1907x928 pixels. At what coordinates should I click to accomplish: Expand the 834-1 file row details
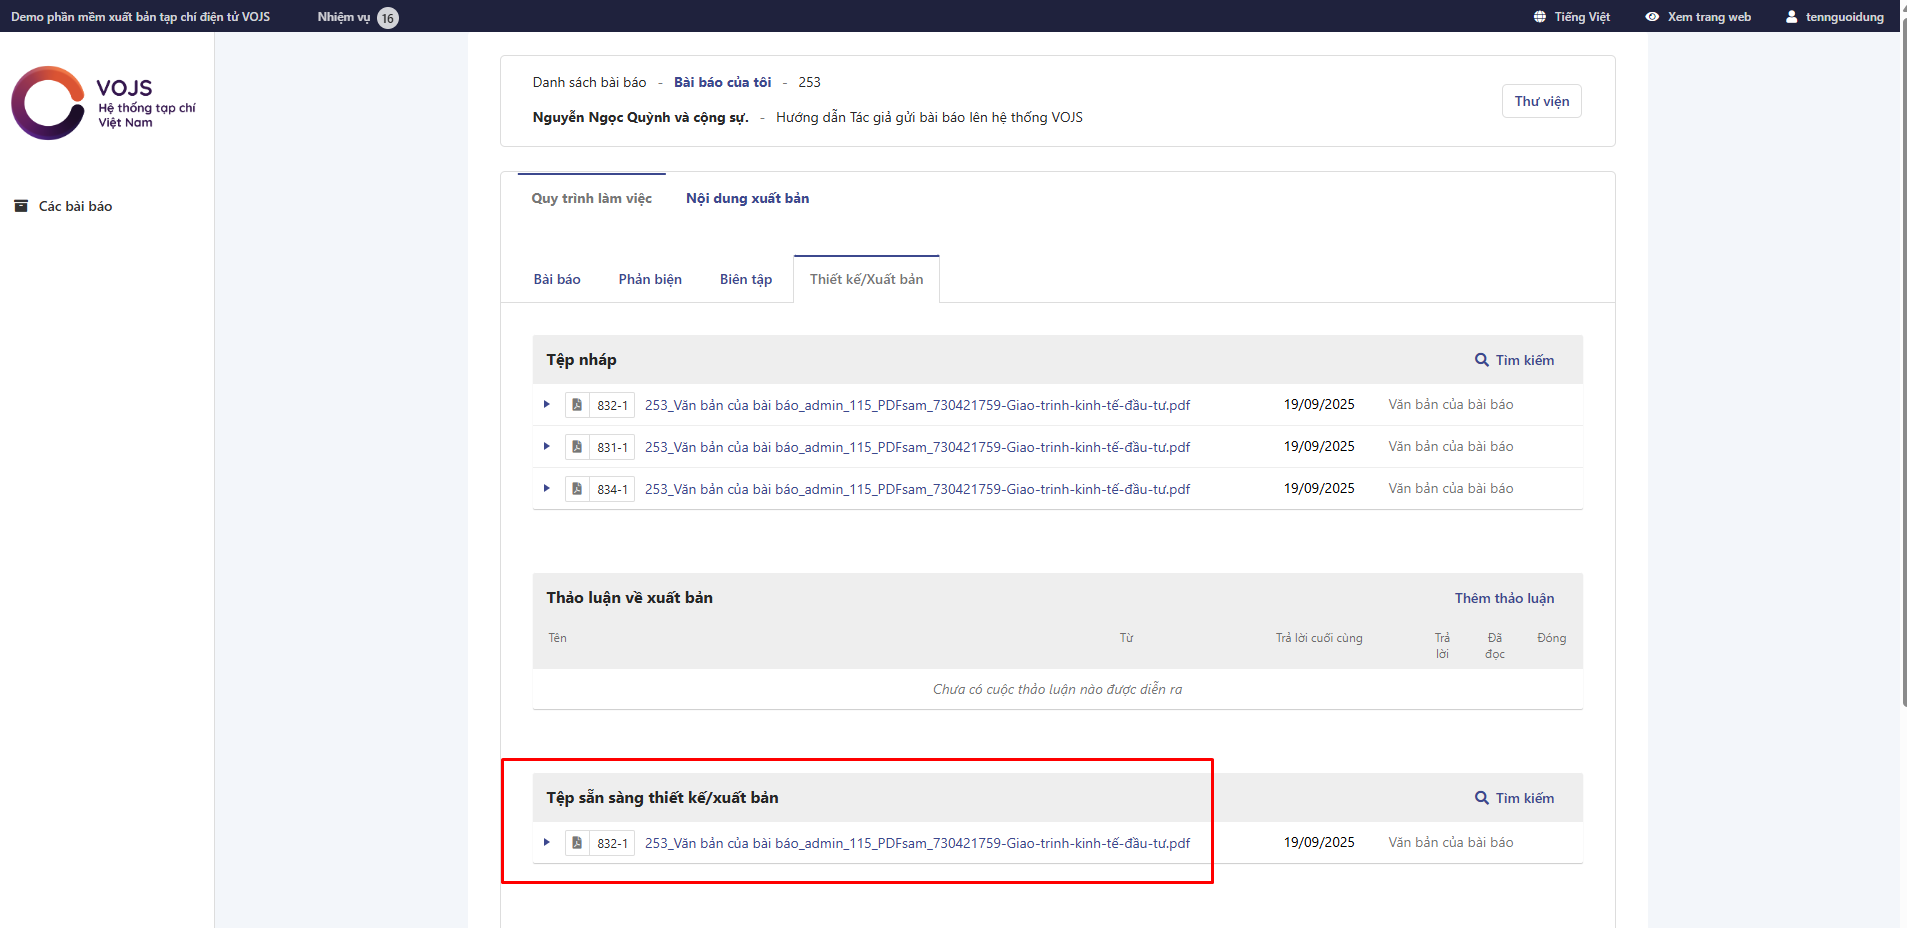[547, 489]
